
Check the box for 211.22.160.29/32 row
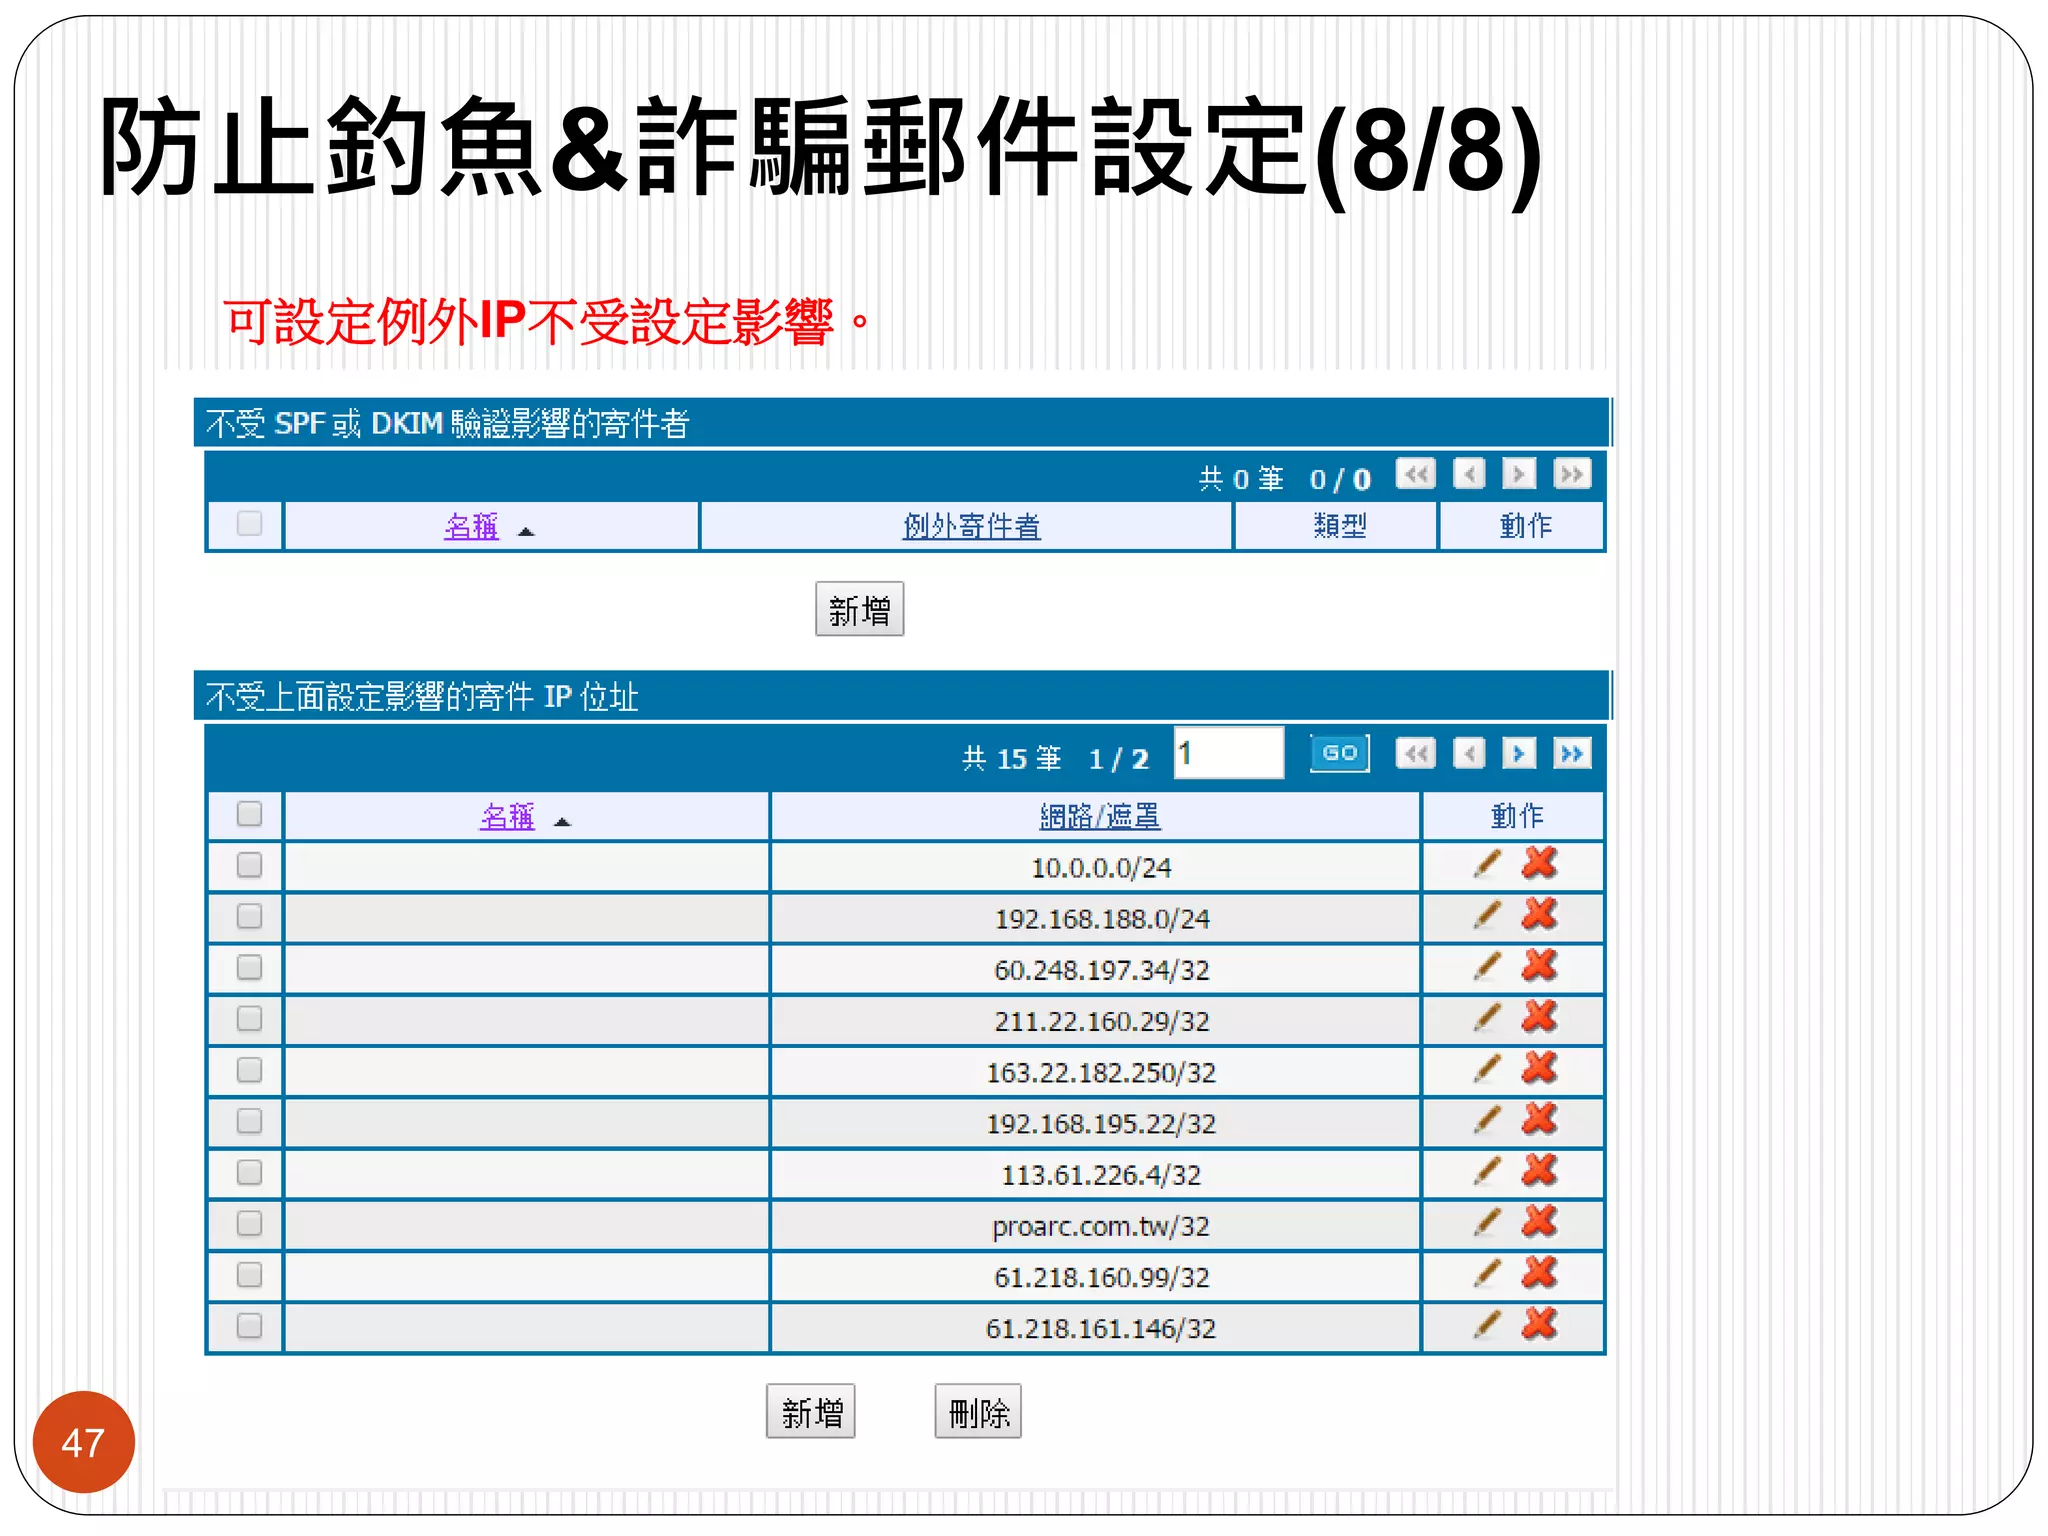249,1018
